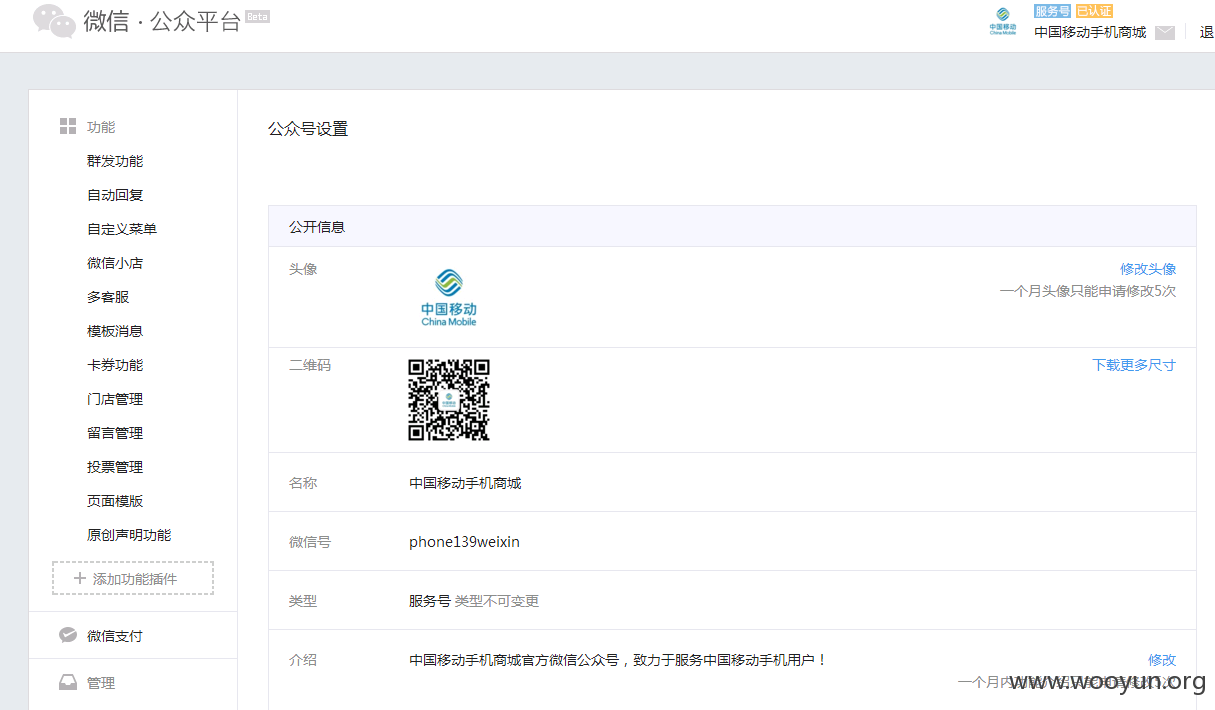Click the 公众号设置 page heading
Image resolution: width=1215 pixels, height=710 pixels.
coord(308,129)
